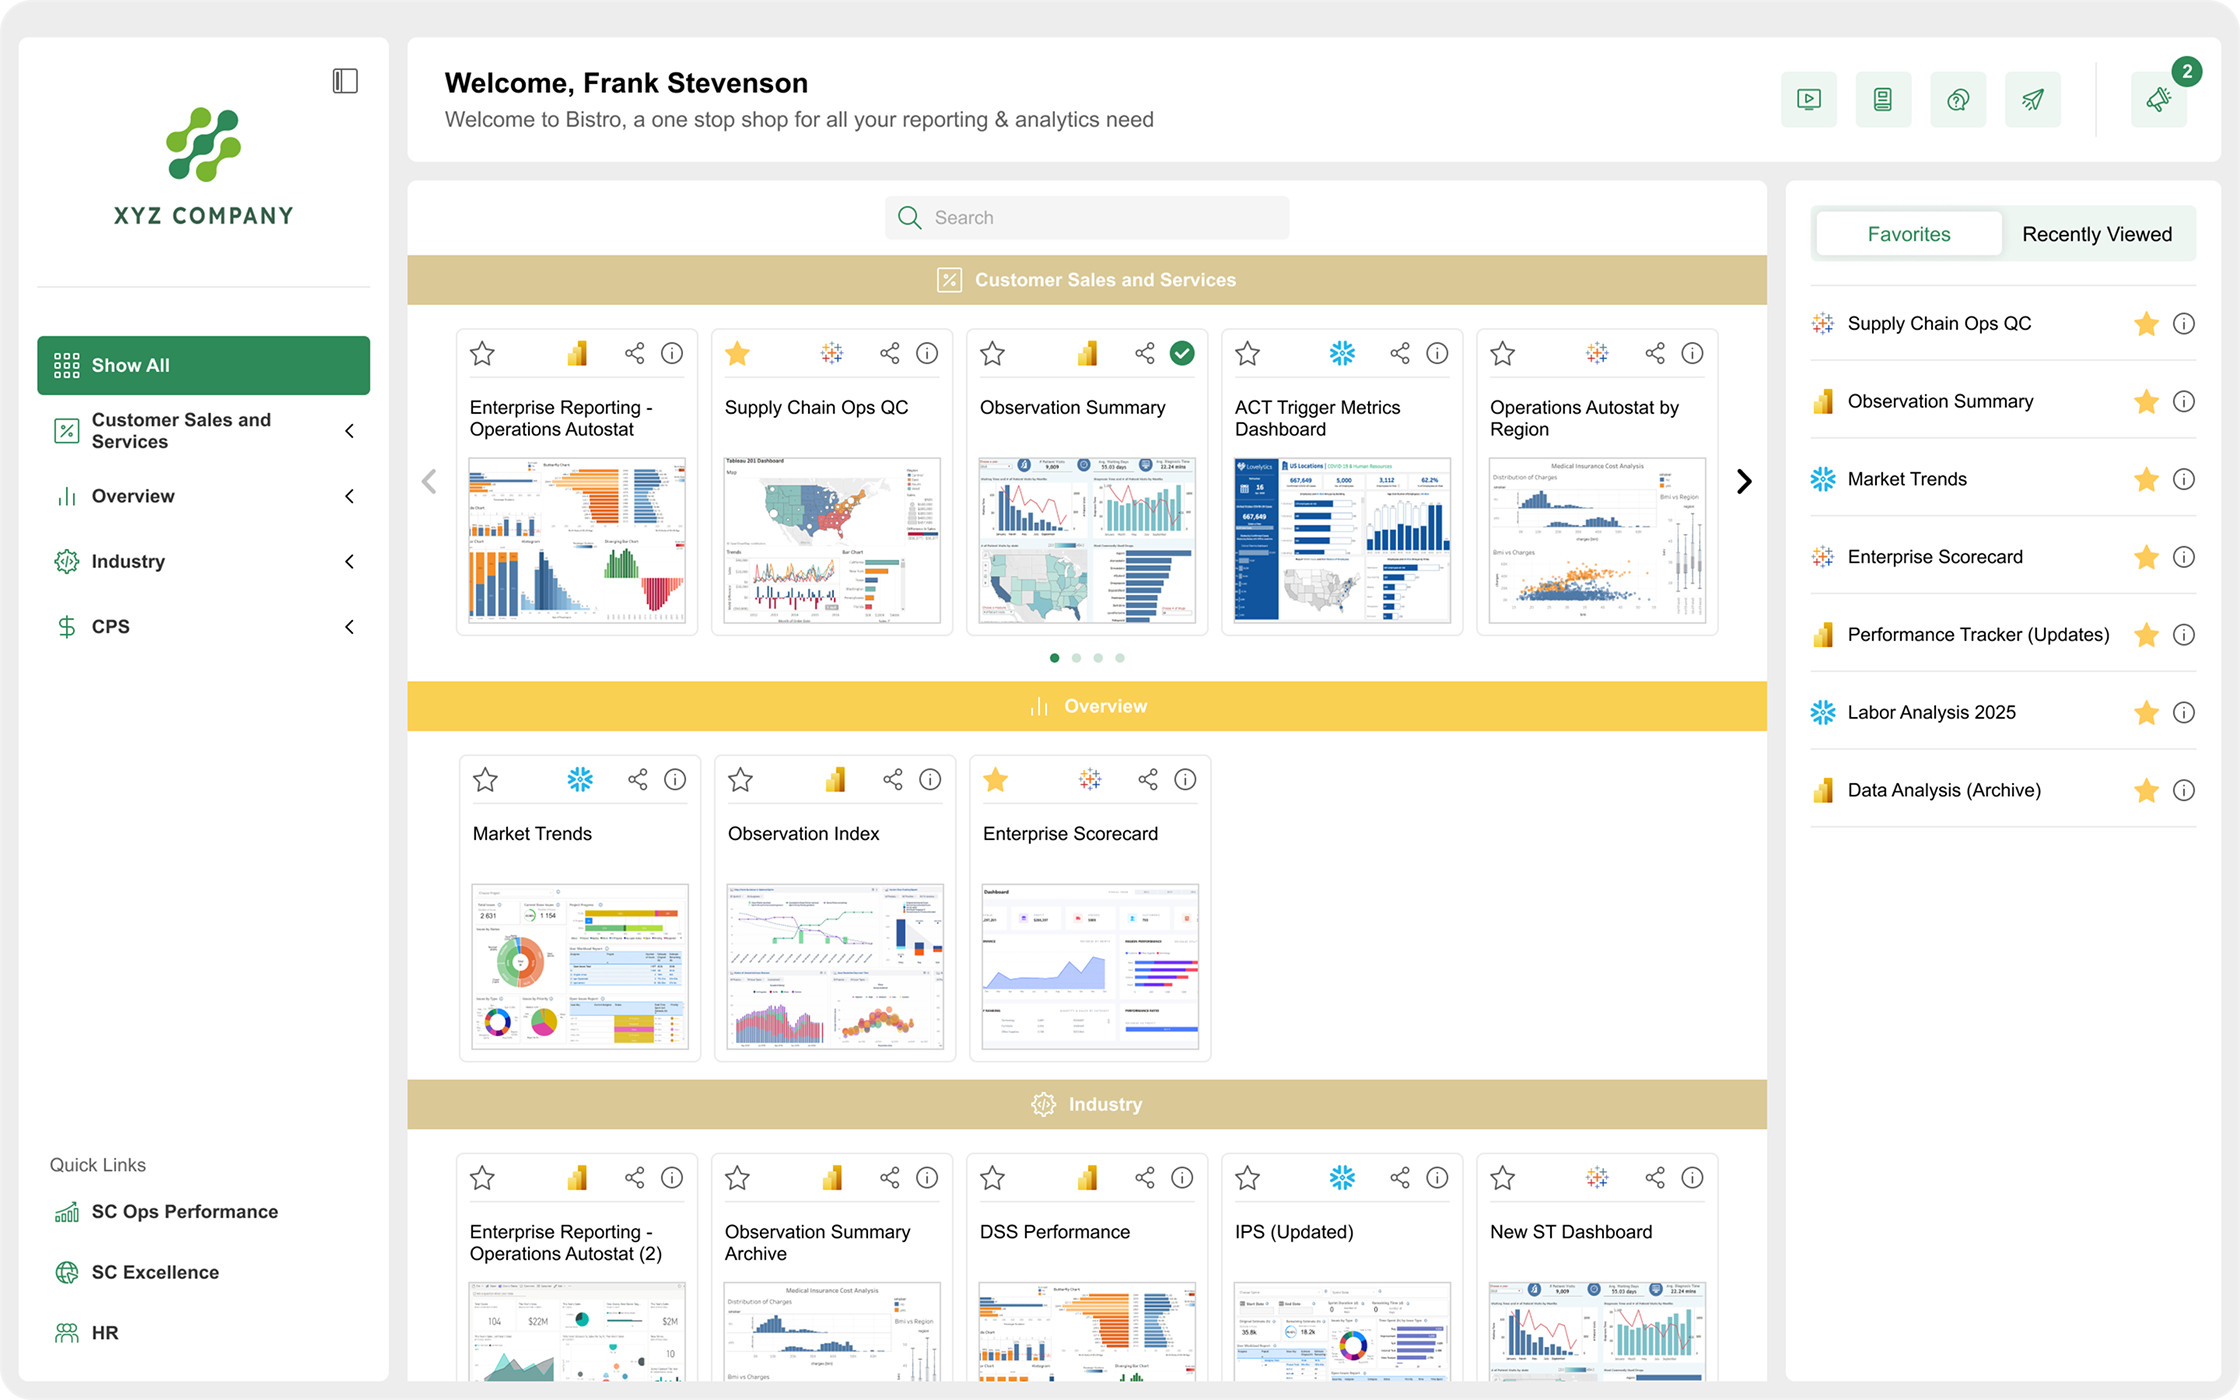
Task: Remove Labor Analysis 2025 from favorites list
Action: point(2146,712)
